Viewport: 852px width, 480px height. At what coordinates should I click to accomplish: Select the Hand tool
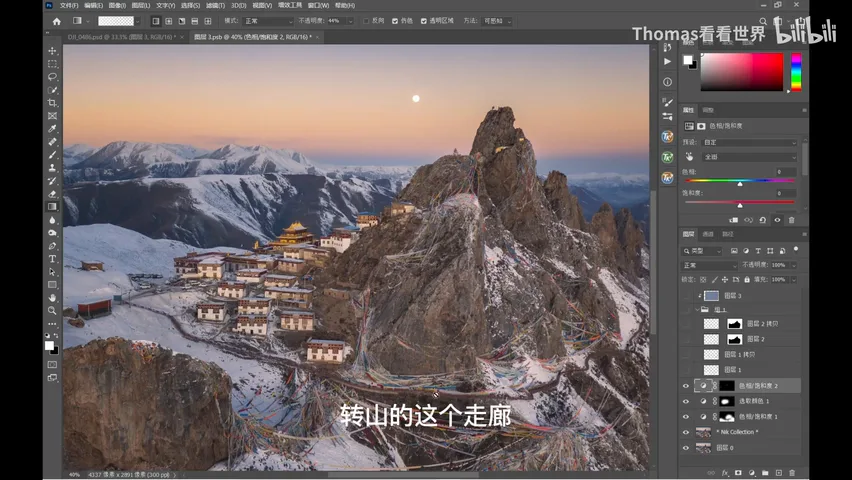(x=52, y=298)
